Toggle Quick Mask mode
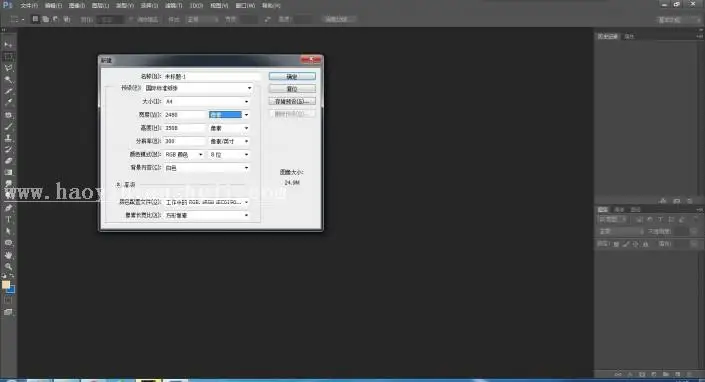Viewport: 705px width, 382px height. pyautogui.click(x=8, y=300)
